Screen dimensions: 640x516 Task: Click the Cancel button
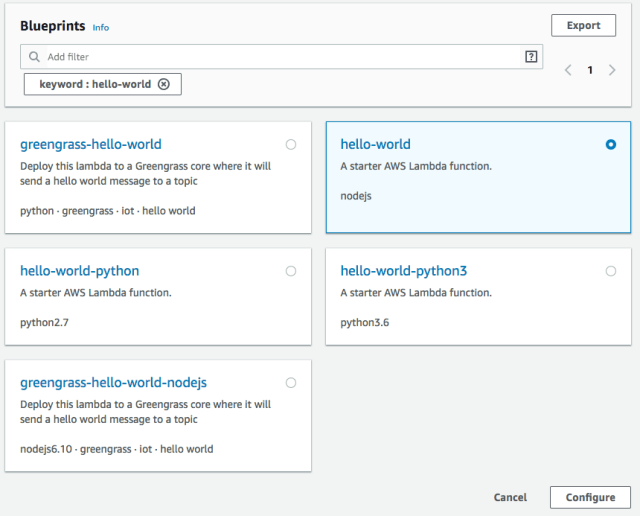coord(510,497)
